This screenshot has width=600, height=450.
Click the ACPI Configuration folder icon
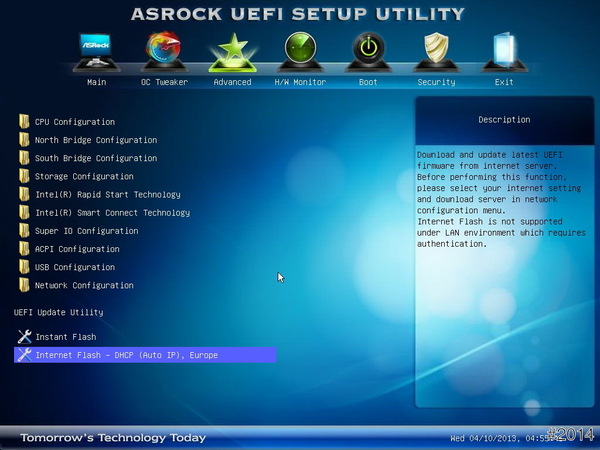coord(24,249)
